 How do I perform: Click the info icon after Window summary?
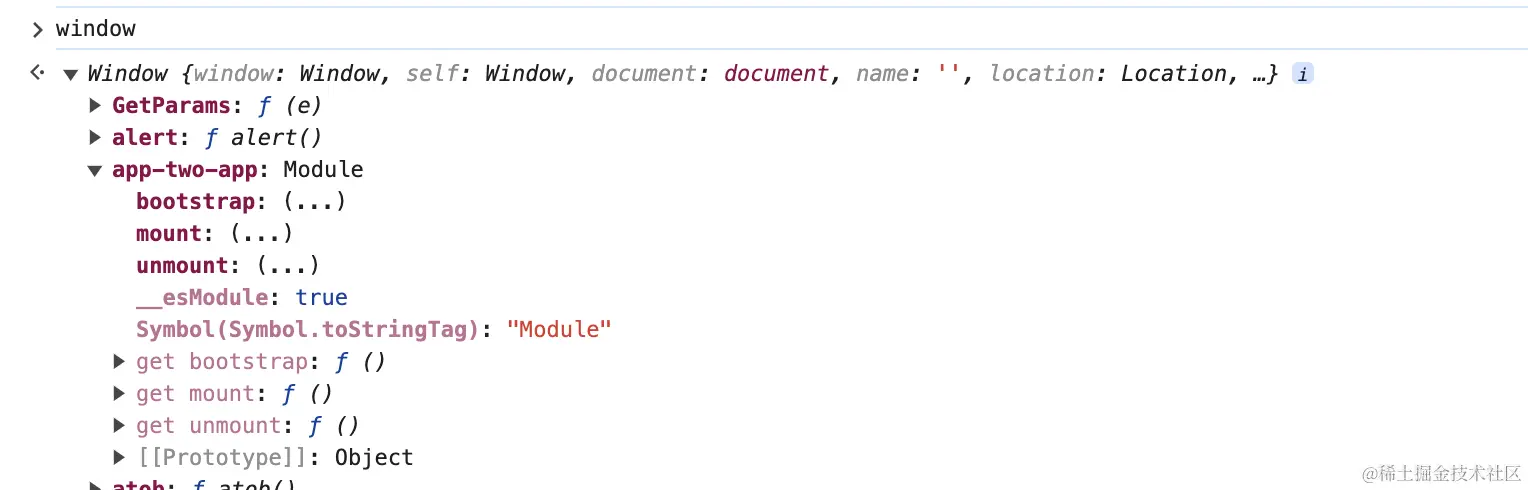tap(1302, 74)
